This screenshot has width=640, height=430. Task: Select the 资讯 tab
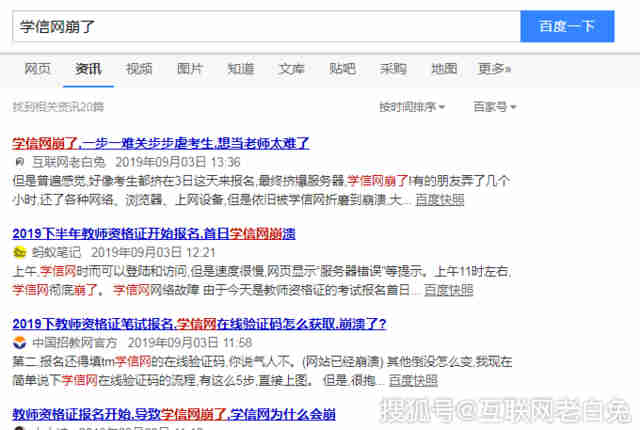tap(88, 69)
